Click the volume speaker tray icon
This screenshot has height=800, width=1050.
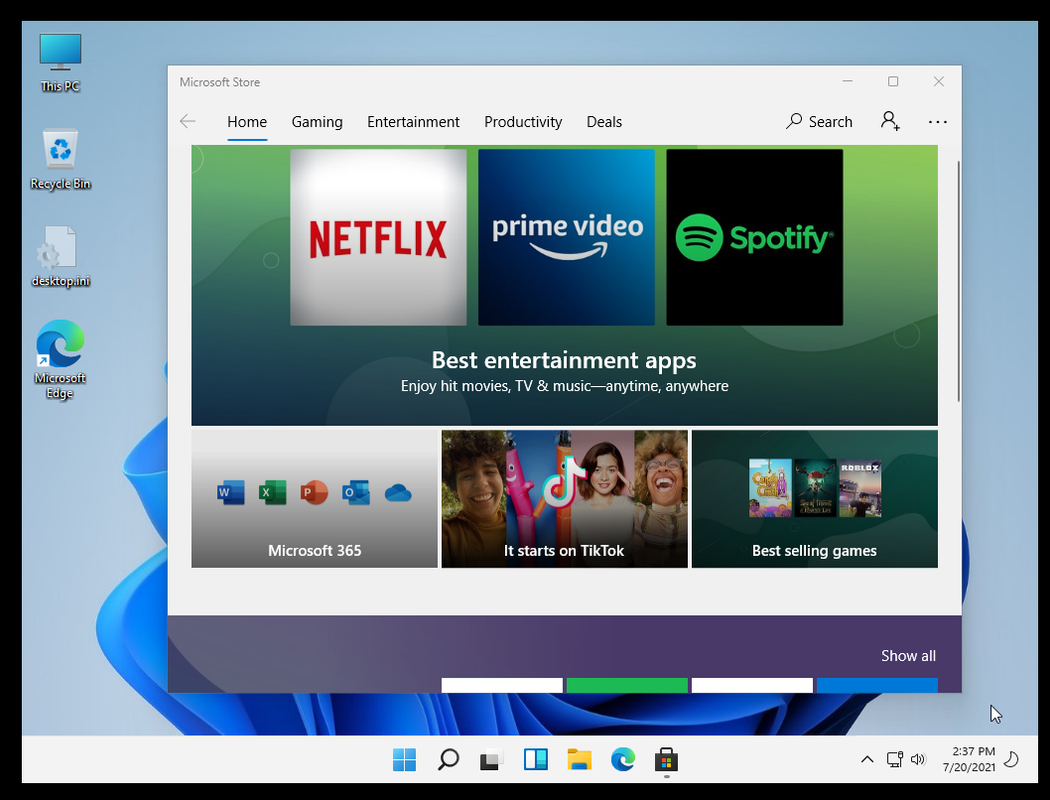[x=918, y=759]
